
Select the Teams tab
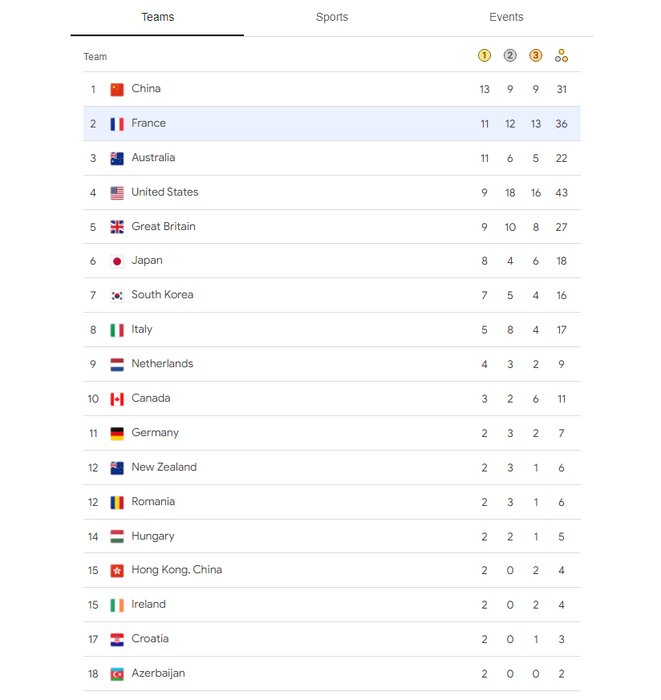158,17
